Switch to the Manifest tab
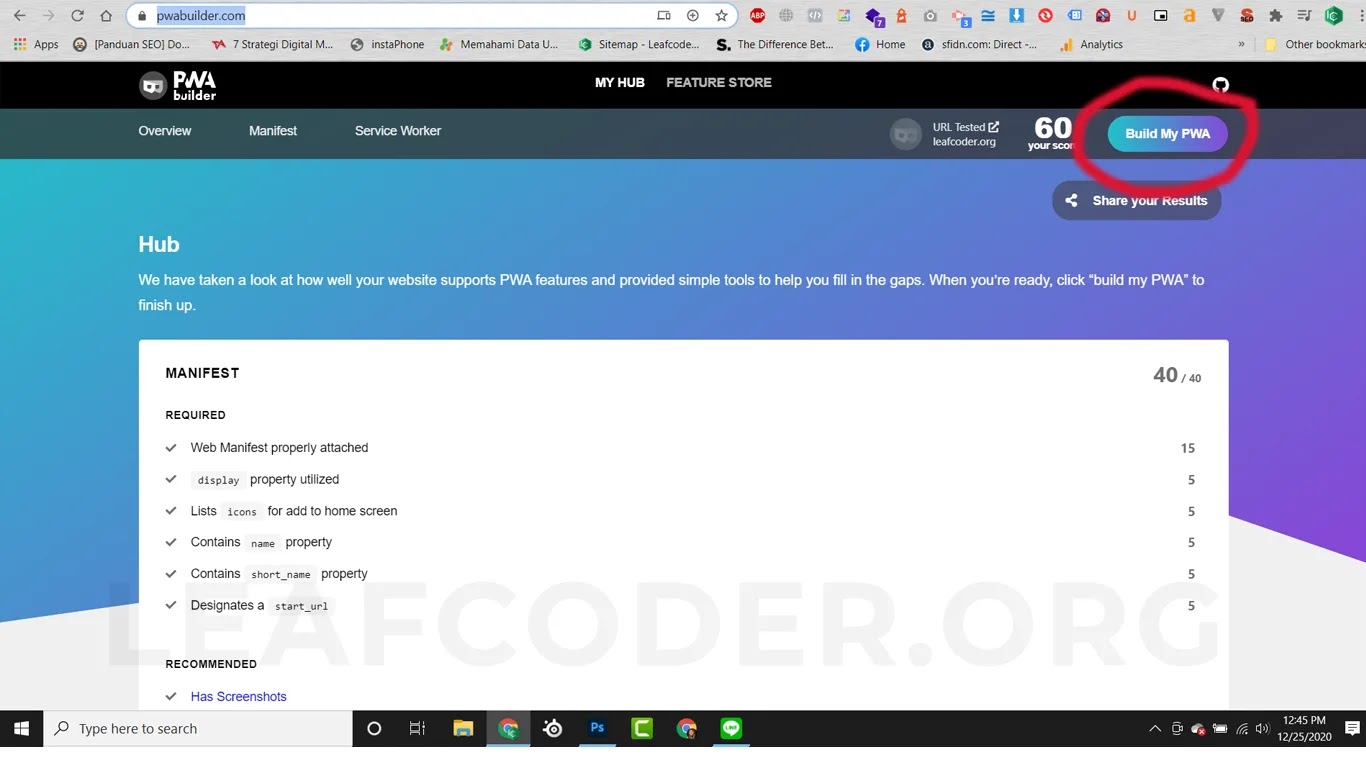The image size is (1366, 768). (273, 131)
